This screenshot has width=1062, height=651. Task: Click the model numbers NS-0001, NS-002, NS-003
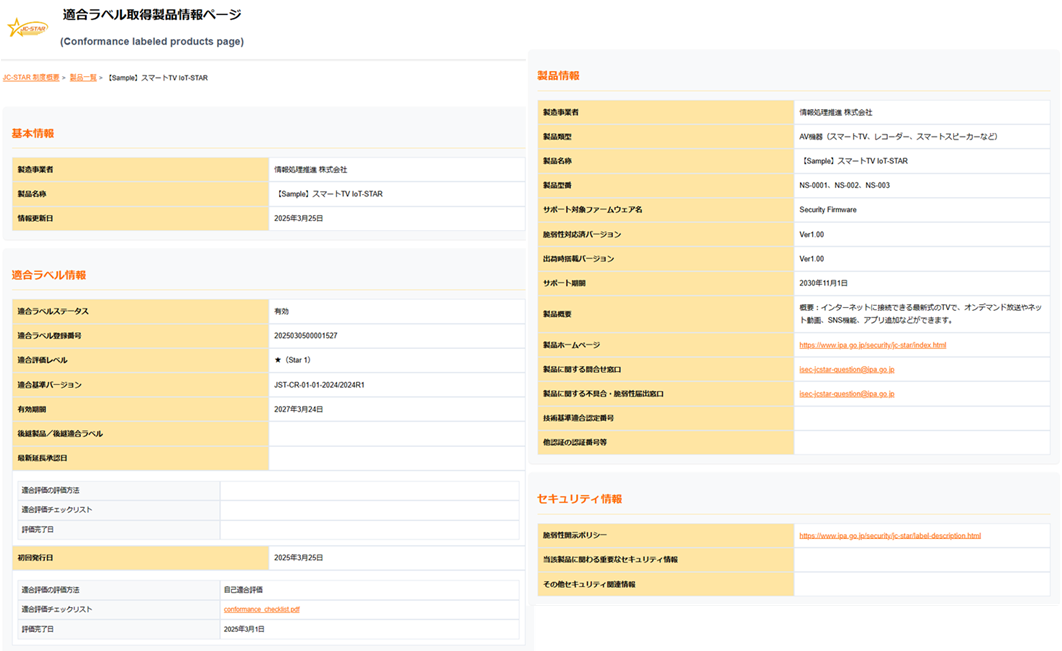click(x=844, y=185)
